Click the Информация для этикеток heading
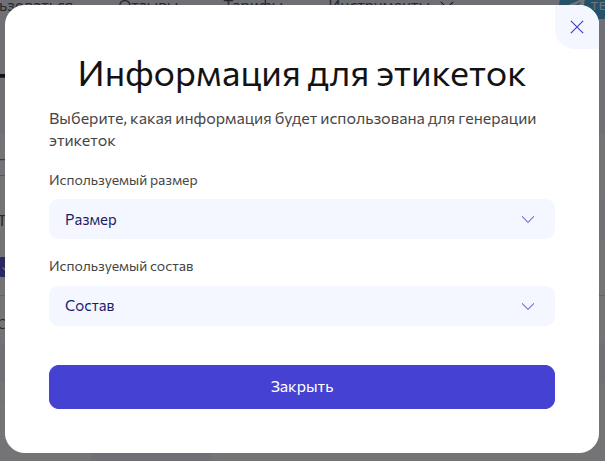This screenshot has height=461, width=605. pyautogui.click(x=302, y=76)
